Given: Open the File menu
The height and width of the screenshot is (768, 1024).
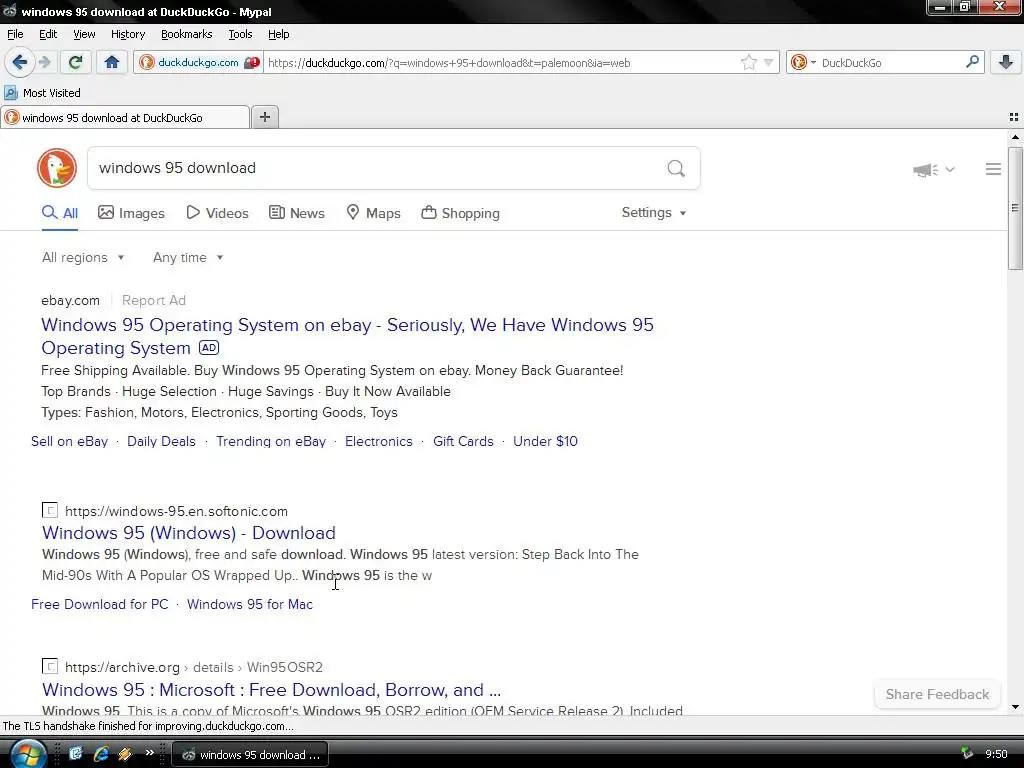Looking at the screenshot, I should (x=15, y=34).
